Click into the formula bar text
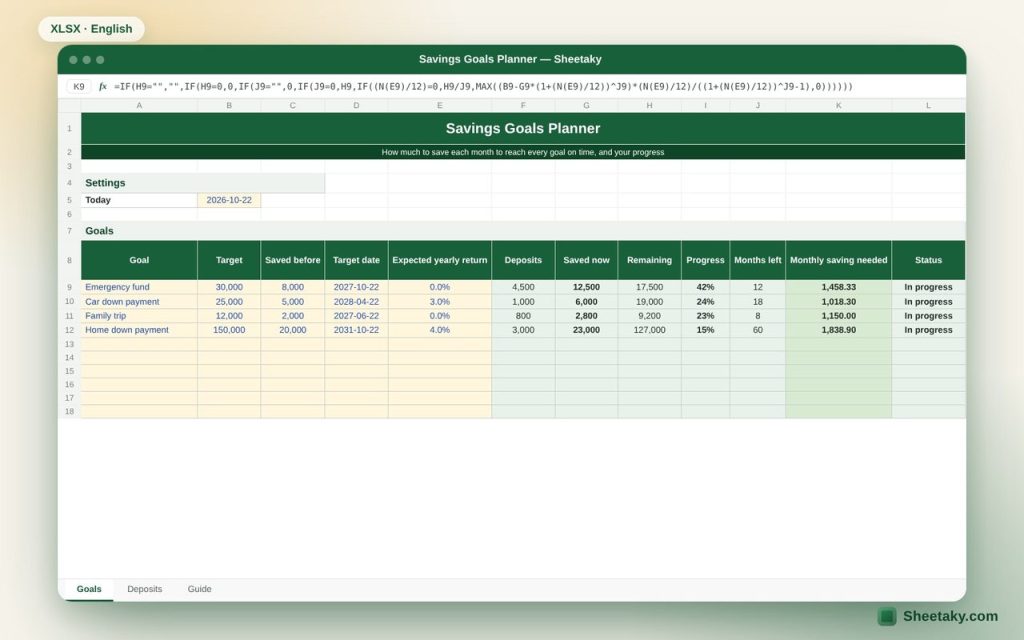The width and height of the screenshot is (1024, 640). click(483, 86)
